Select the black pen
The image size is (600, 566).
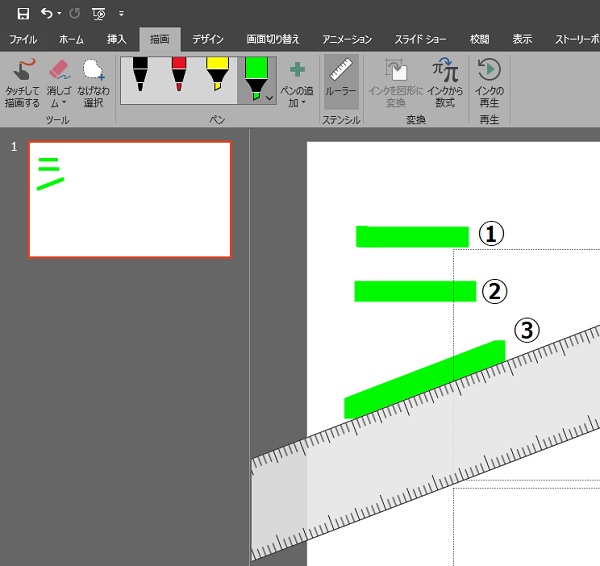(x=140, y=75)
